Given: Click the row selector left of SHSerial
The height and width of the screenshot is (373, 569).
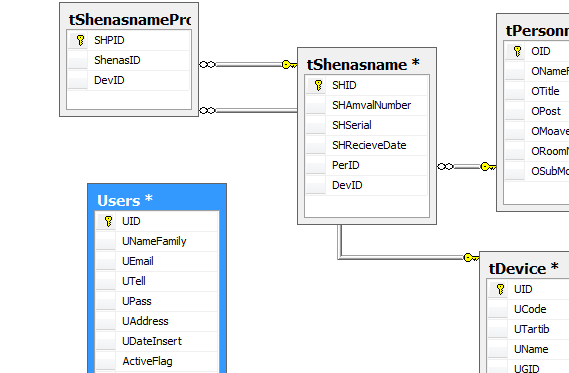Looking at the screenshot, I should (316, 125).
